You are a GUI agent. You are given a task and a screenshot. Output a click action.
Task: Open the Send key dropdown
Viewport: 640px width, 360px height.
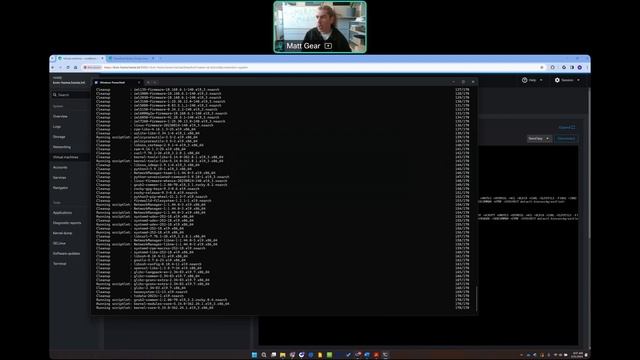click(x=539, y=139)
